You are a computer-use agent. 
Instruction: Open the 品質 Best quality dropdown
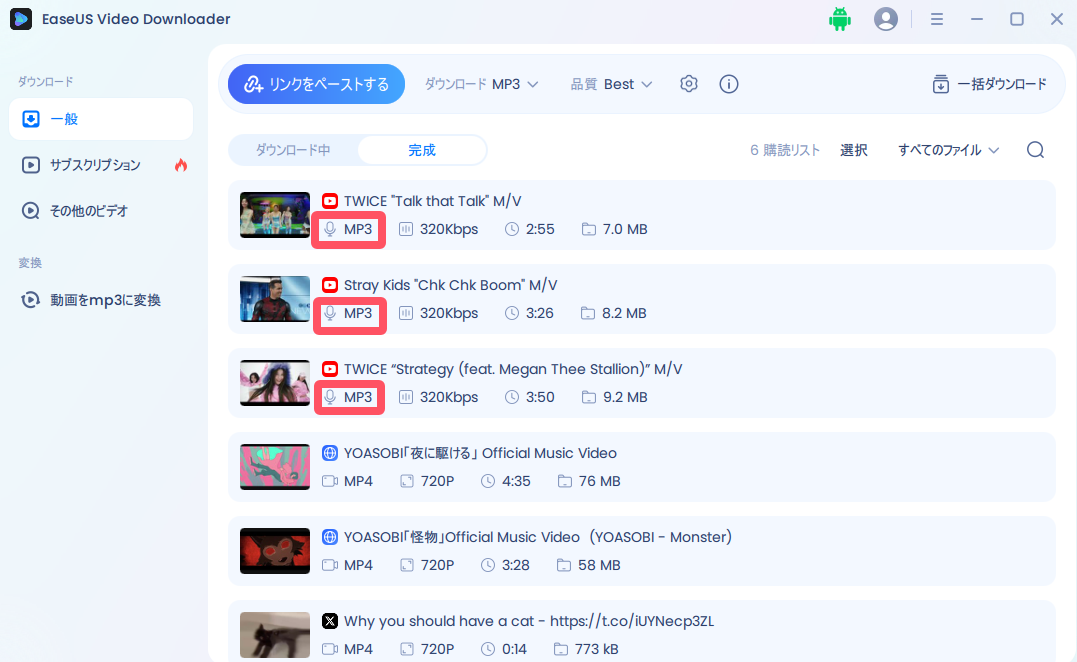611,84
